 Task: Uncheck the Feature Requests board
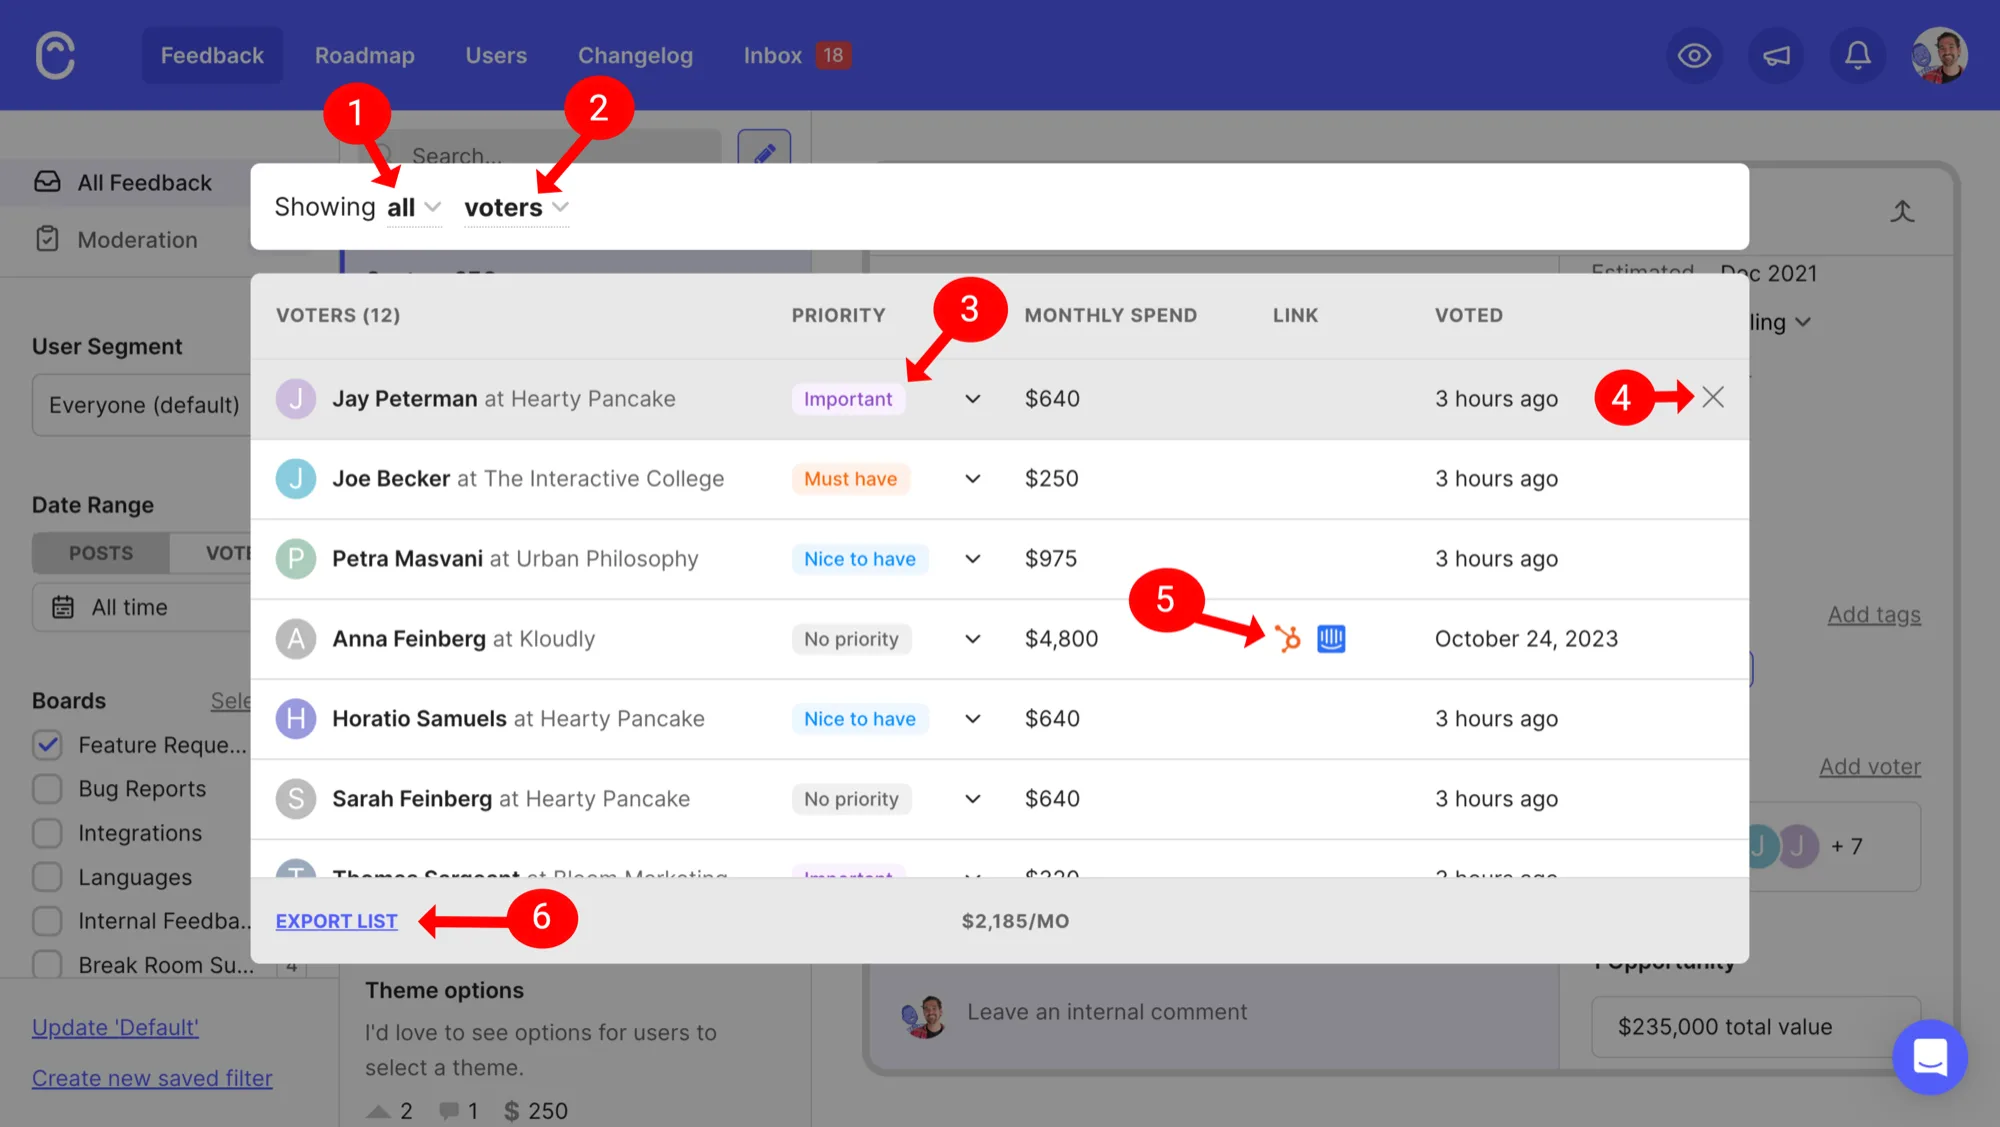(47, 745)
